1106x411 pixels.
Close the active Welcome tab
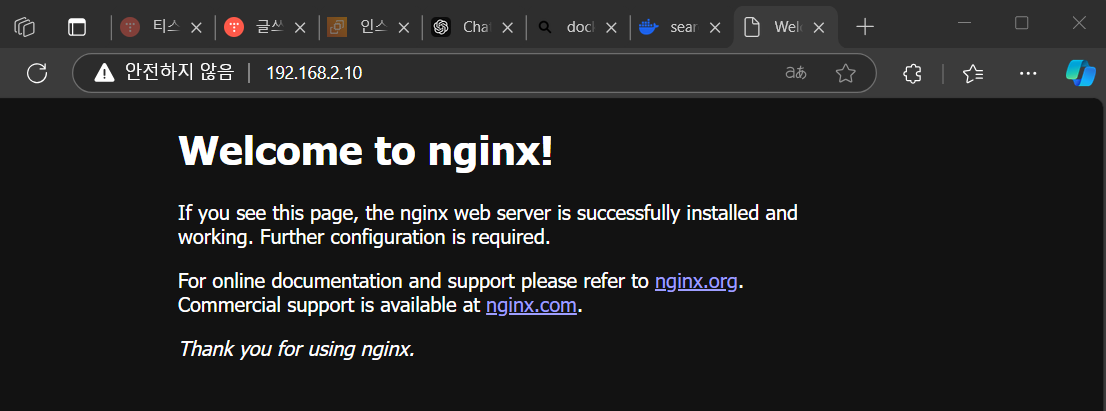tap(818, 27)
